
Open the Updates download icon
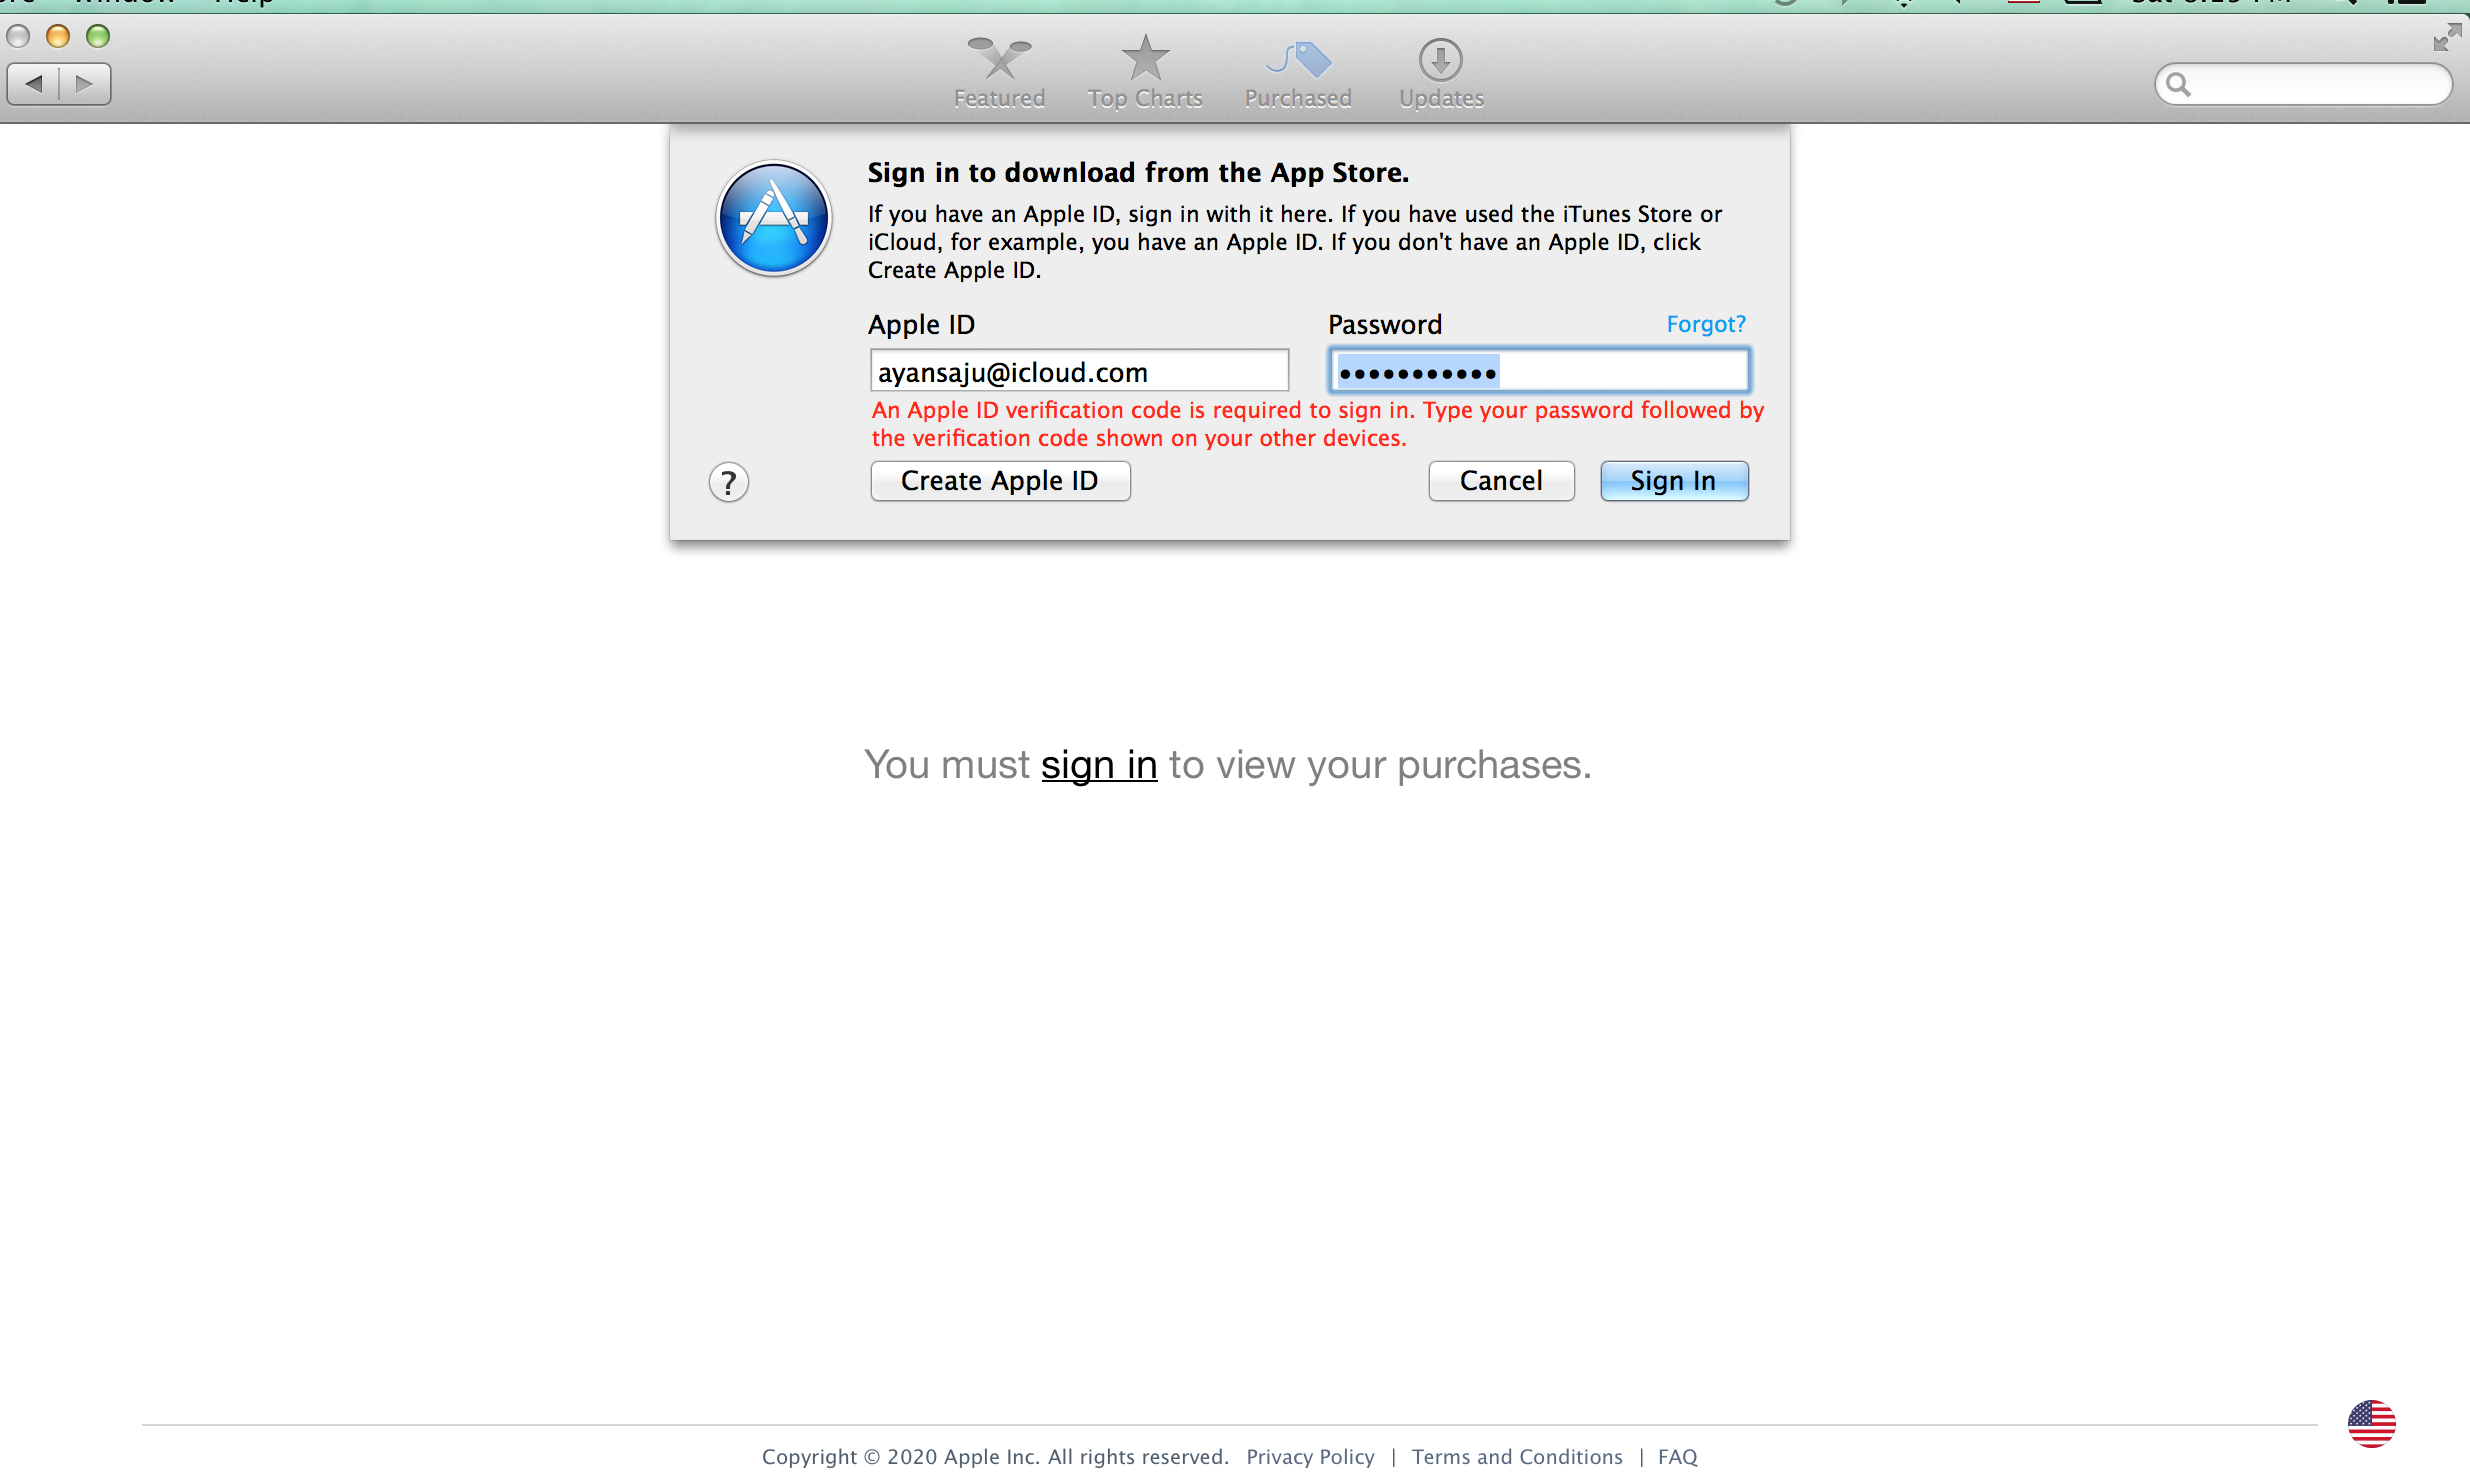[1440, 60]
